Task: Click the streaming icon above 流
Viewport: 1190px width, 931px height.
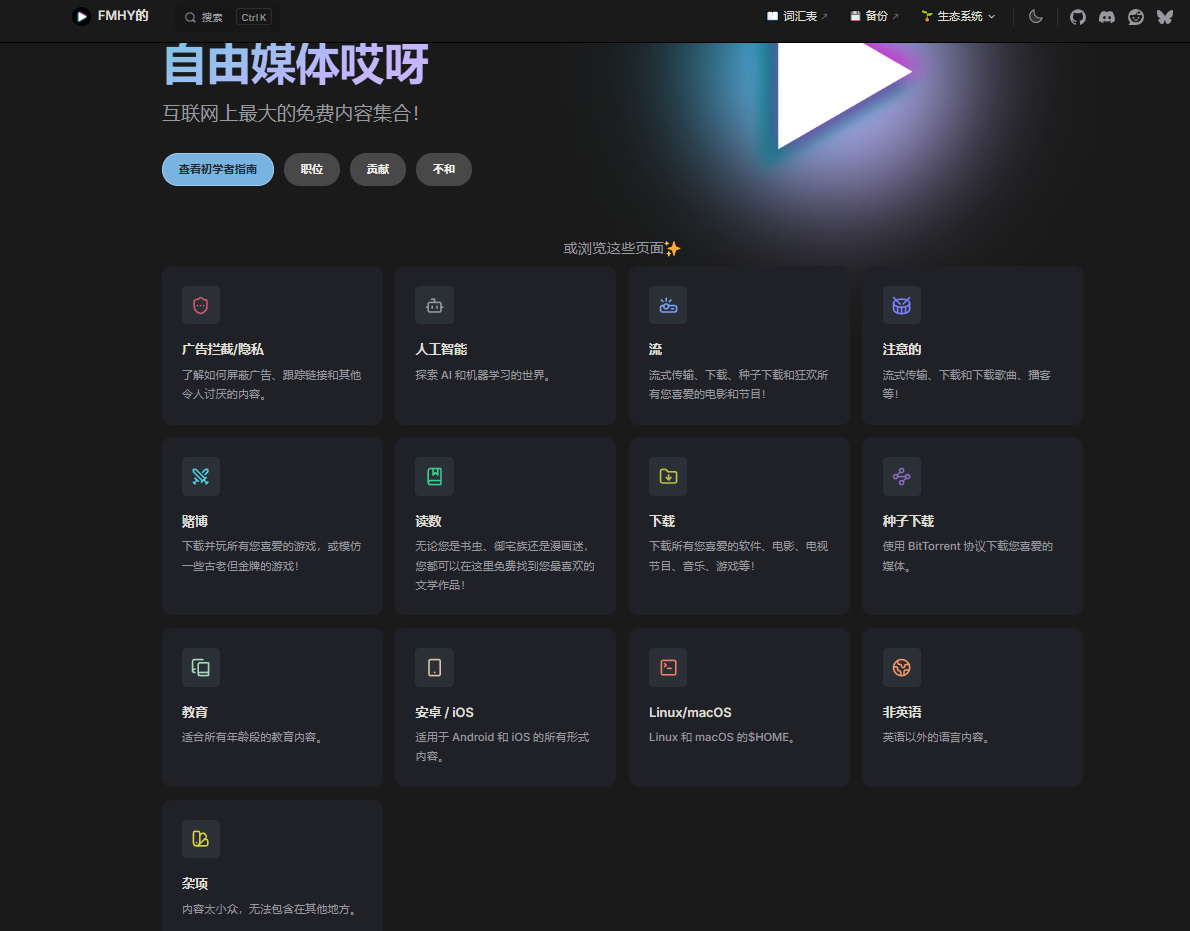Action: click(x=668, y=305)
